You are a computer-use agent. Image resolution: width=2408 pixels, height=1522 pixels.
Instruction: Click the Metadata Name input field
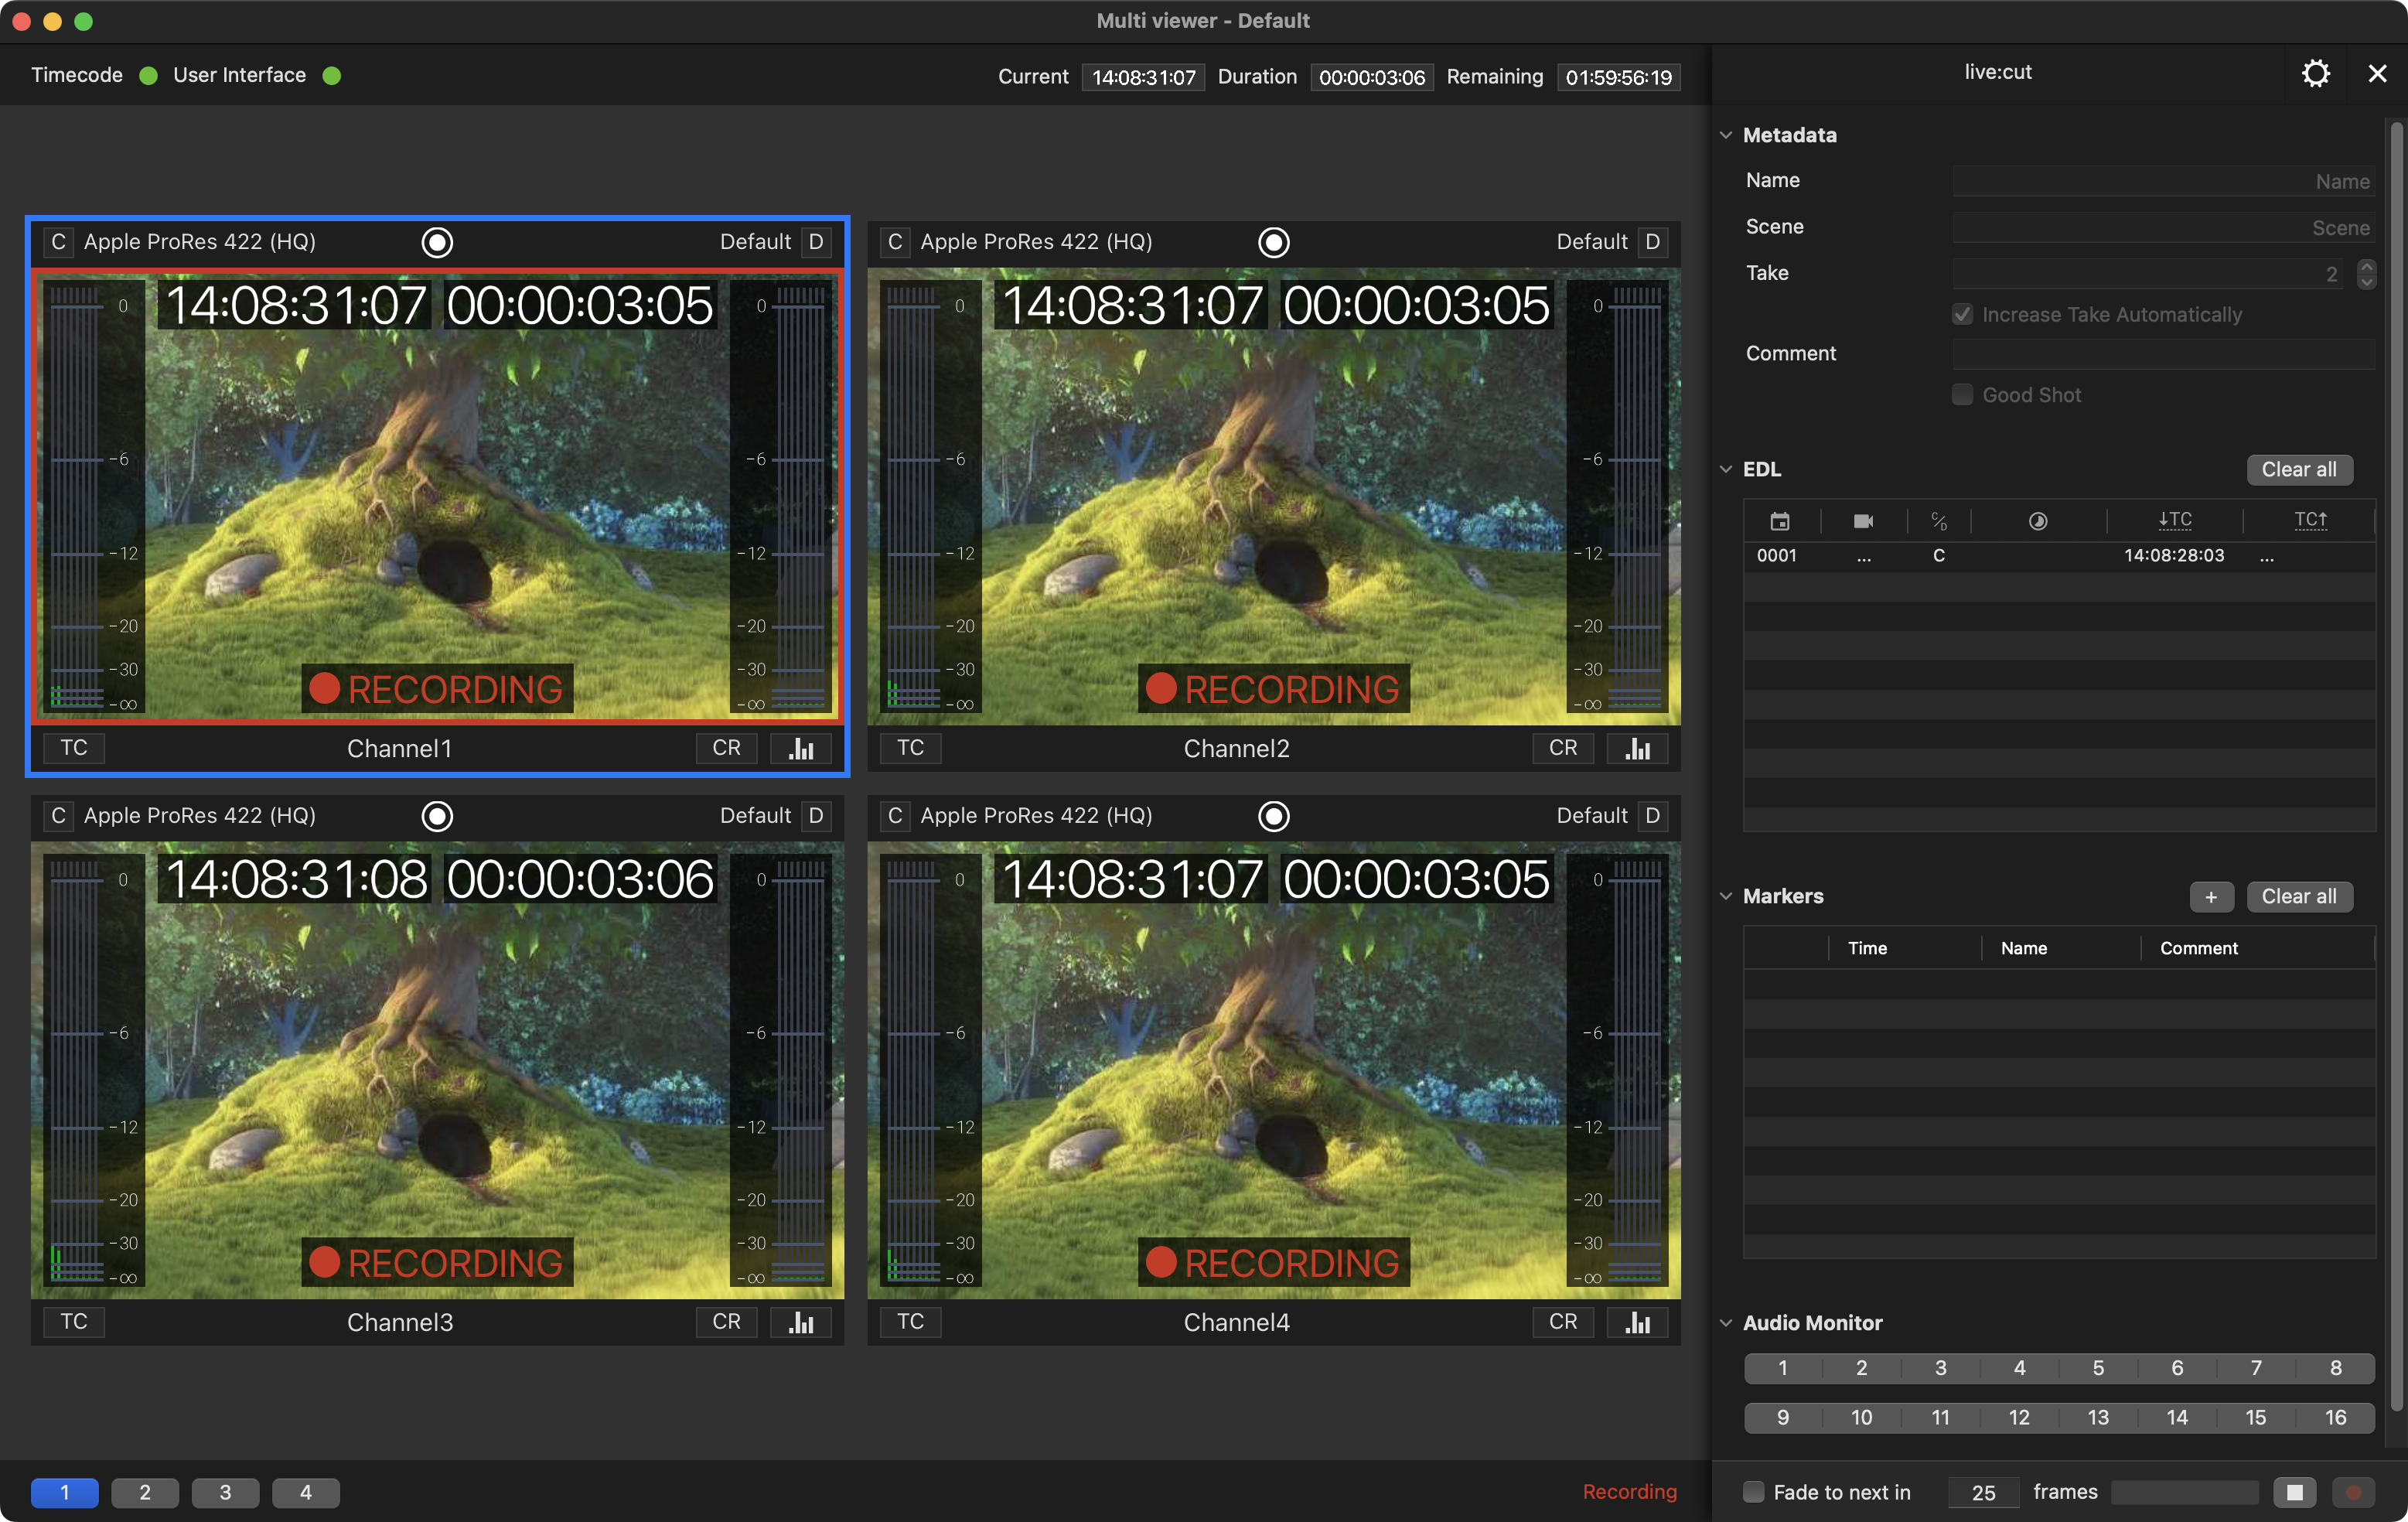pyautogui.click(x=2164, y=181)
